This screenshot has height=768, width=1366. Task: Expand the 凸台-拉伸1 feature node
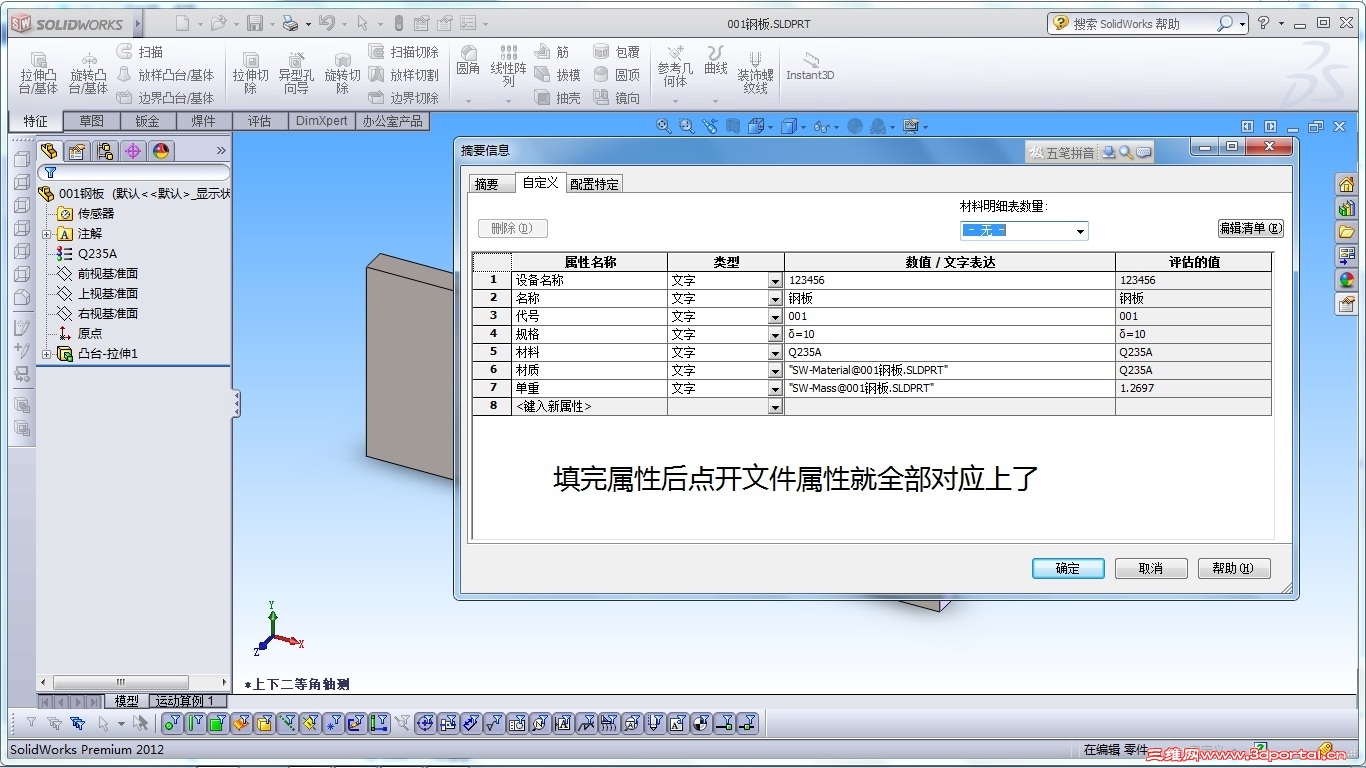click(x=47, y=354)
